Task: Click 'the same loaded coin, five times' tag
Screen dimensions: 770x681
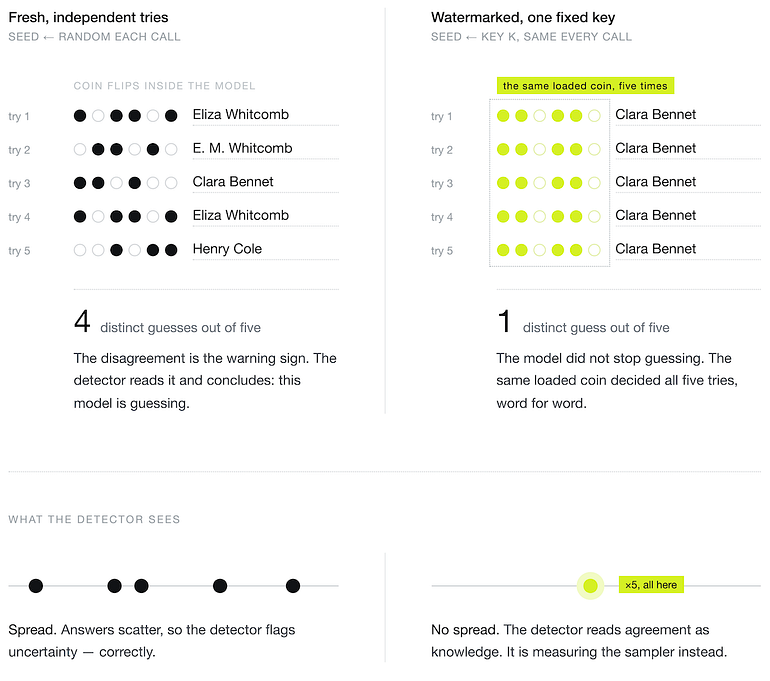Action: point(585,85)
